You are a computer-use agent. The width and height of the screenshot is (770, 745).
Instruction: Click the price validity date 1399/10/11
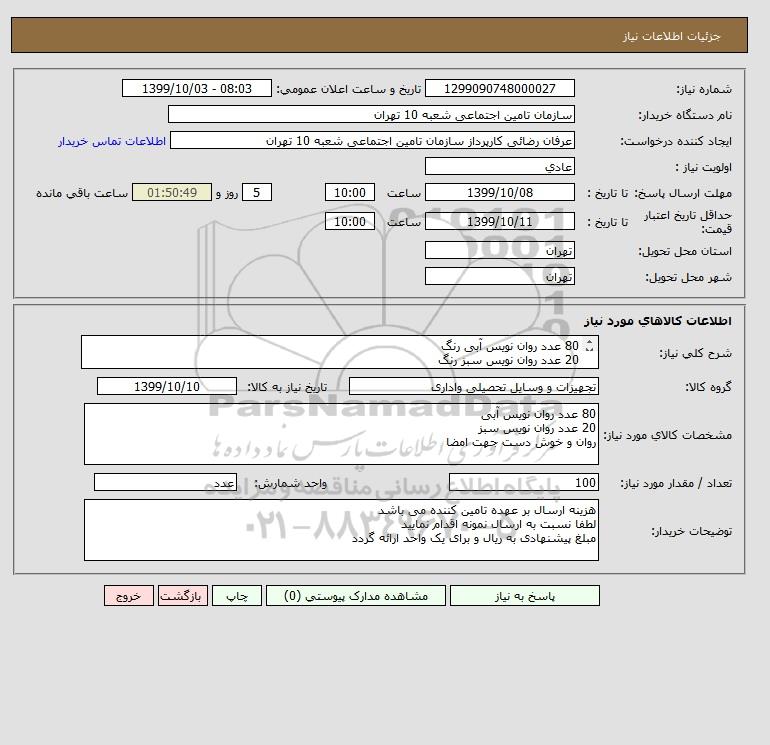[499, 221]
